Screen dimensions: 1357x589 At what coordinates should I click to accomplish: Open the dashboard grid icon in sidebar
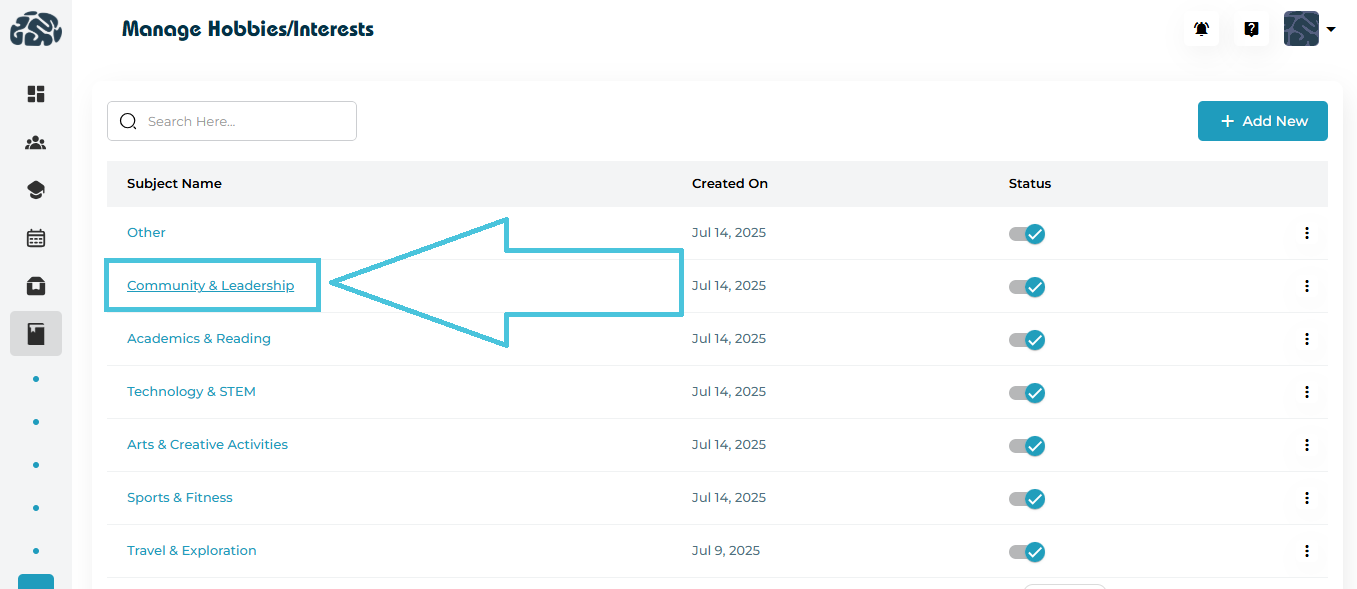tap(36, 94)
